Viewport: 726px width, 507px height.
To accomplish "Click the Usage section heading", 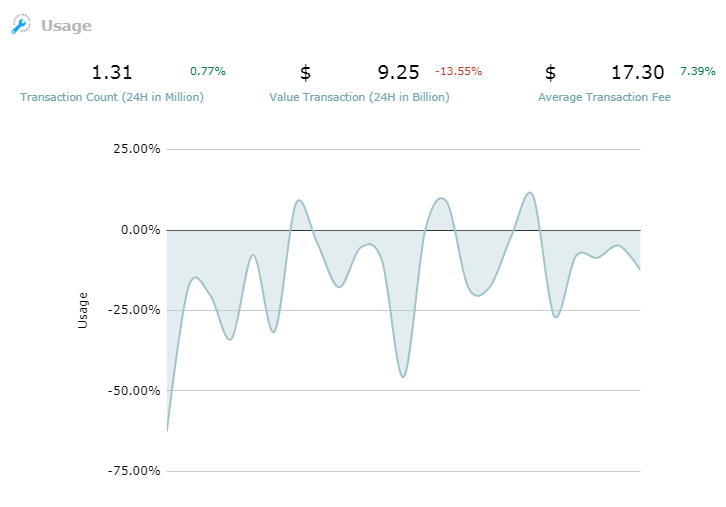I will [66, 26].
